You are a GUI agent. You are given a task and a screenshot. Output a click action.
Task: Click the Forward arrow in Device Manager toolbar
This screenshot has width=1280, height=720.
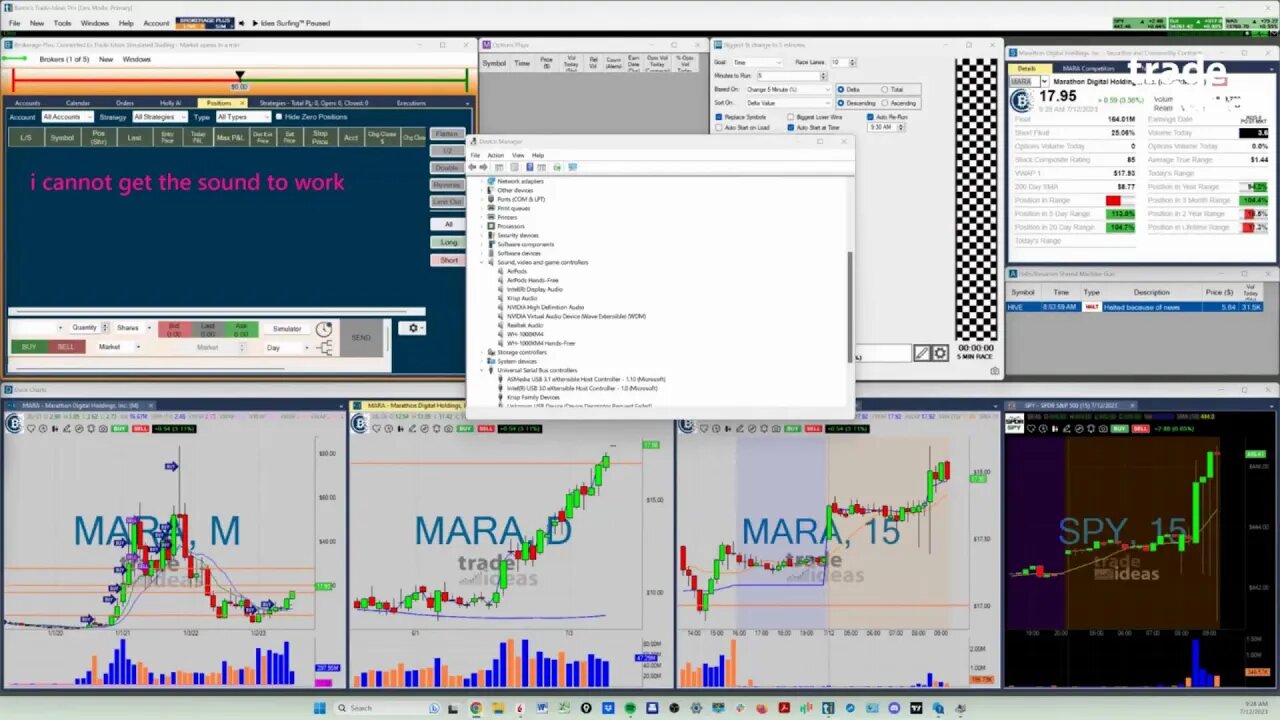484,167
